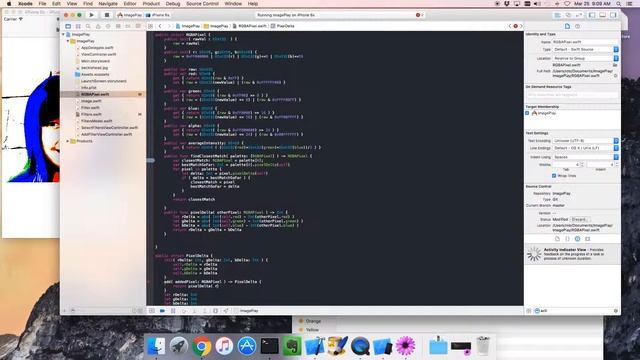The width and height of the screenshot is (640, 360).
Task: Click the library filter search field
Action: [576, 311]
